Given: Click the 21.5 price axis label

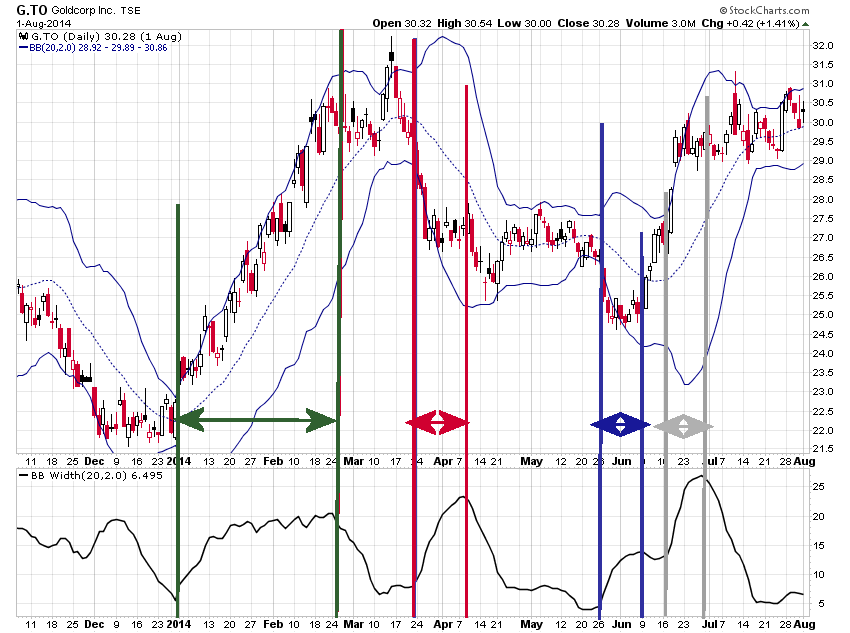Looking at the screenshot, I should pyautogui.click(x=823, y=449).
